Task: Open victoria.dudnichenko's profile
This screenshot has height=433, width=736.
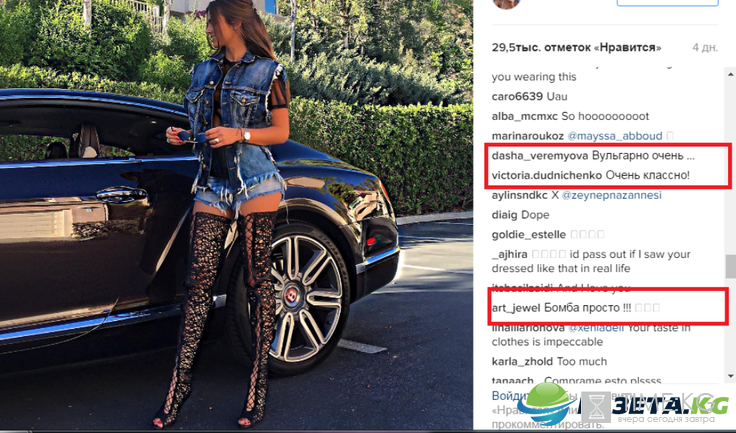Action: 547,176
